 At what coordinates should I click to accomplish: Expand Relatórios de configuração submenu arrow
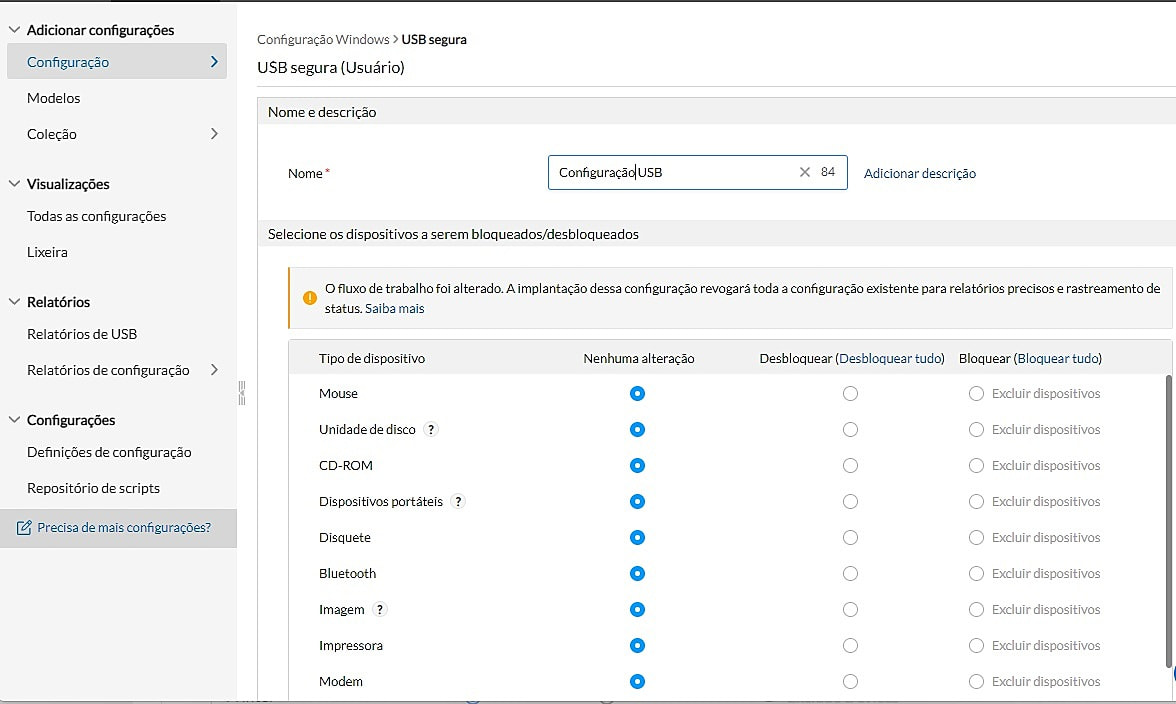[214, 370]
